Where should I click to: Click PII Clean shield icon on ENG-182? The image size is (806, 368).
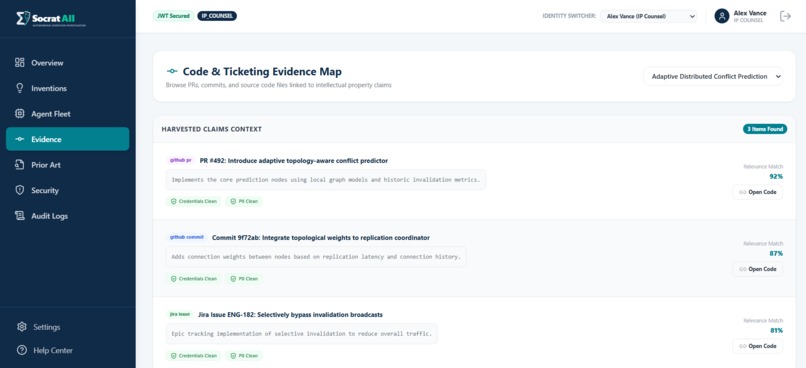(x=233, y=355)
